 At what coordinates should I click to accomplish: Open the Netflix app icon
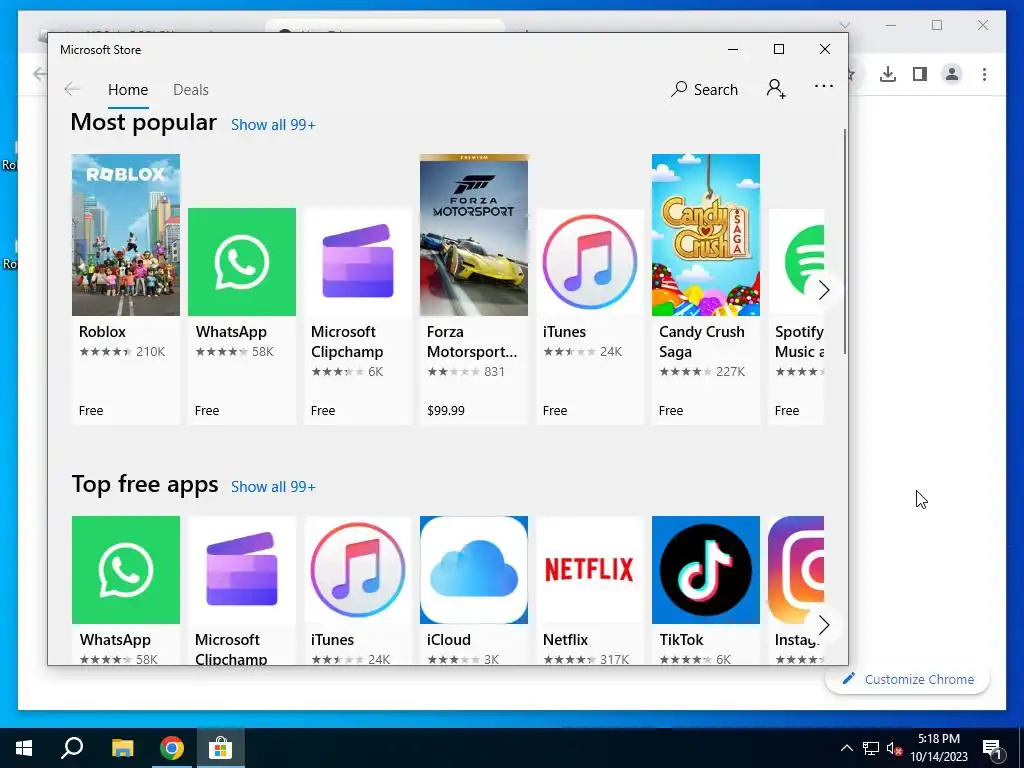(x=590, y=570)
